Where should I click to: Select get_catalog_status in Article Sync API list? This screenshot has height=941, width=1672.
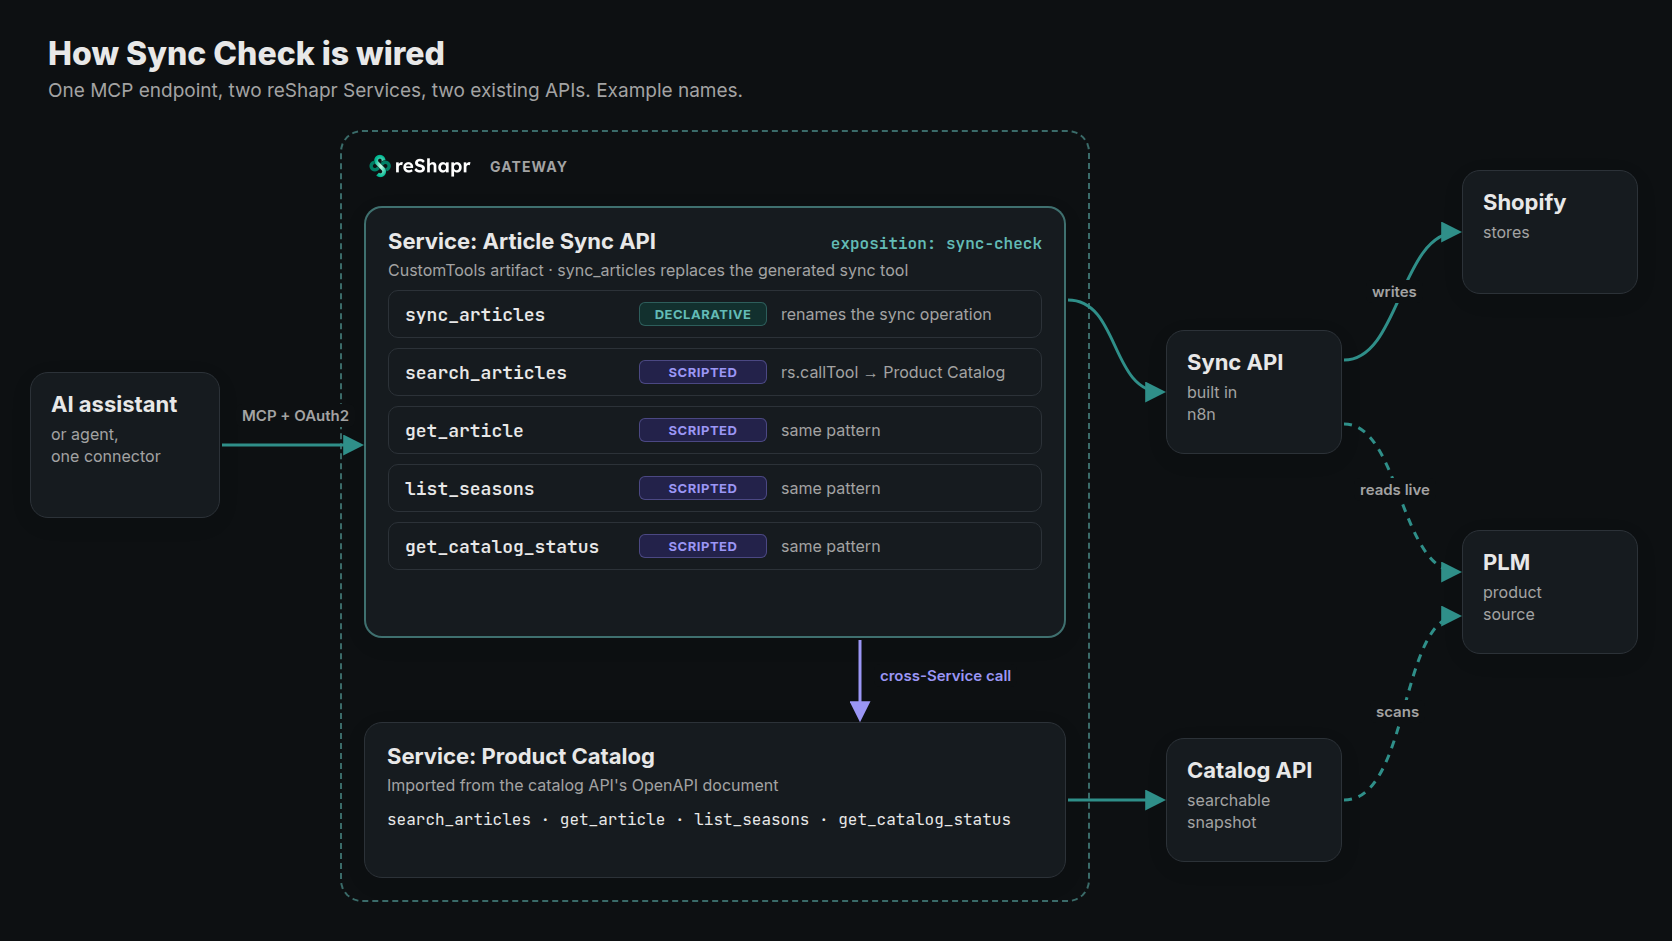(x=715, y=546)
